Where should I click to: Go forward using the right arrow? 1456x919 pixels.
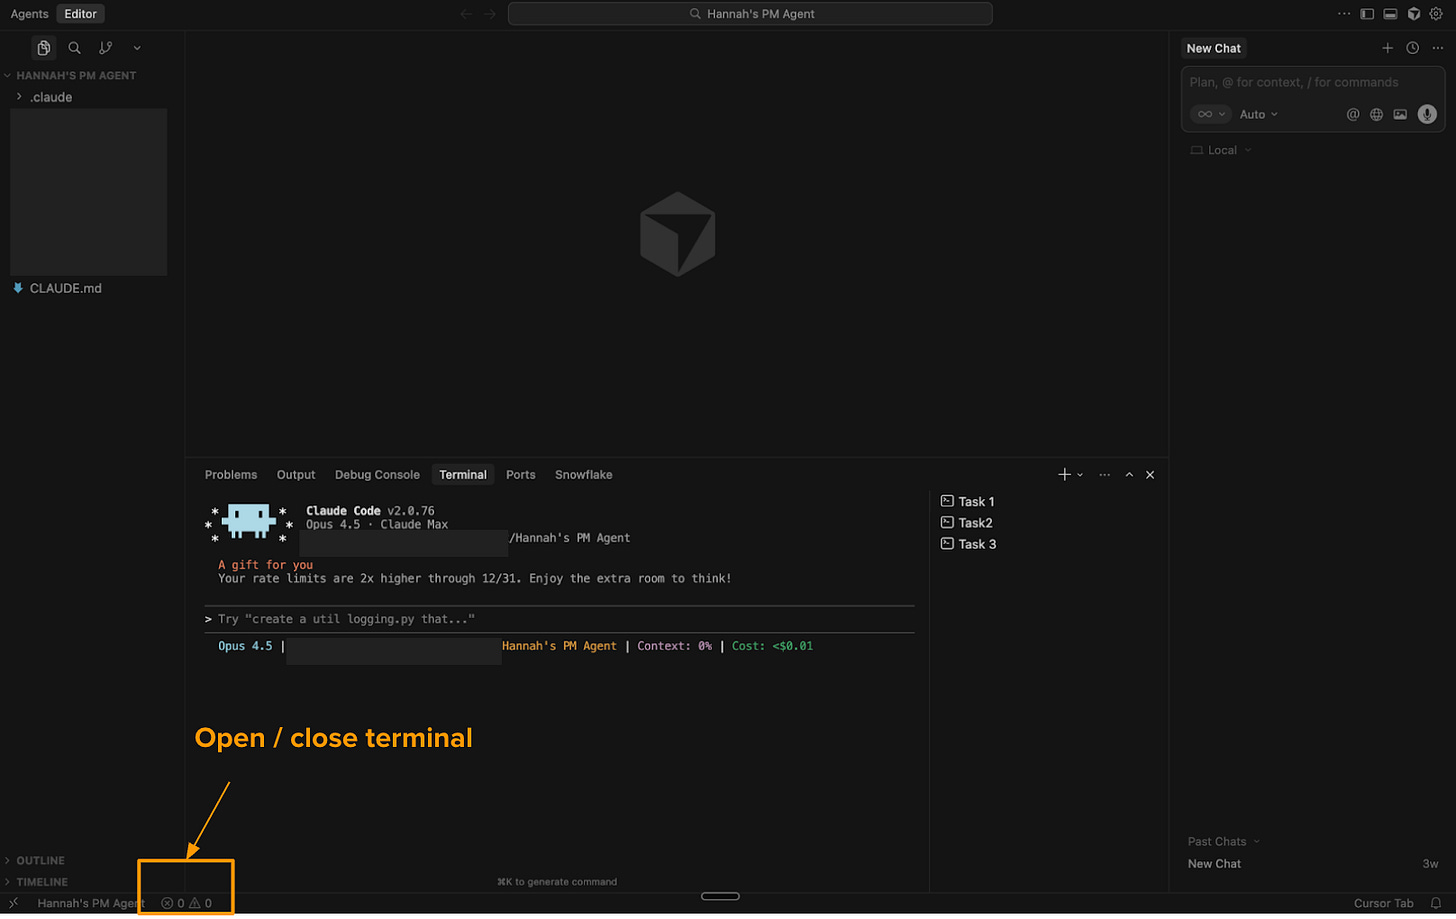[x=490, y=14]
